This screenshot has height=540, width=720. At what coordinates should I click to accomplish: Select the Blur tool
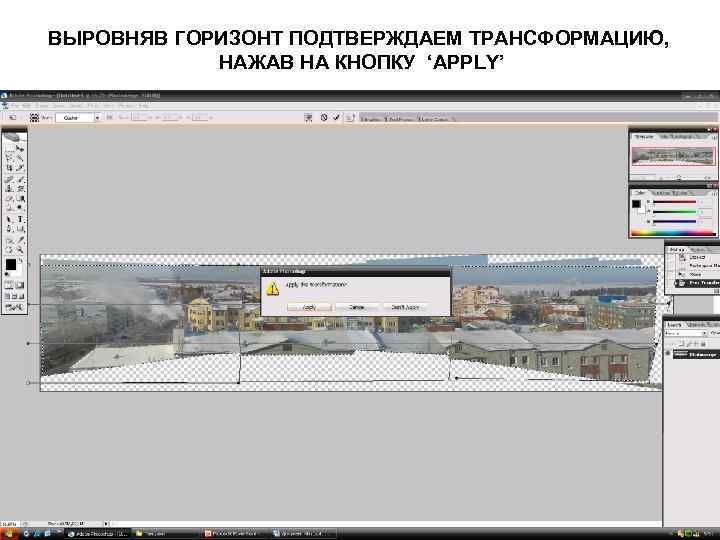point(9,208)
